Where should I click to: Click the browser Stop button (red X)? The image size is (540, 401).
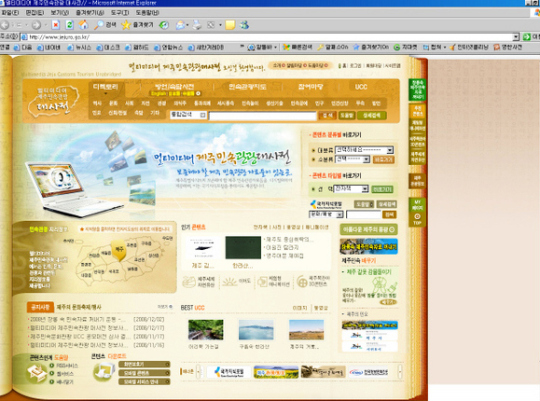pos(55,25)
